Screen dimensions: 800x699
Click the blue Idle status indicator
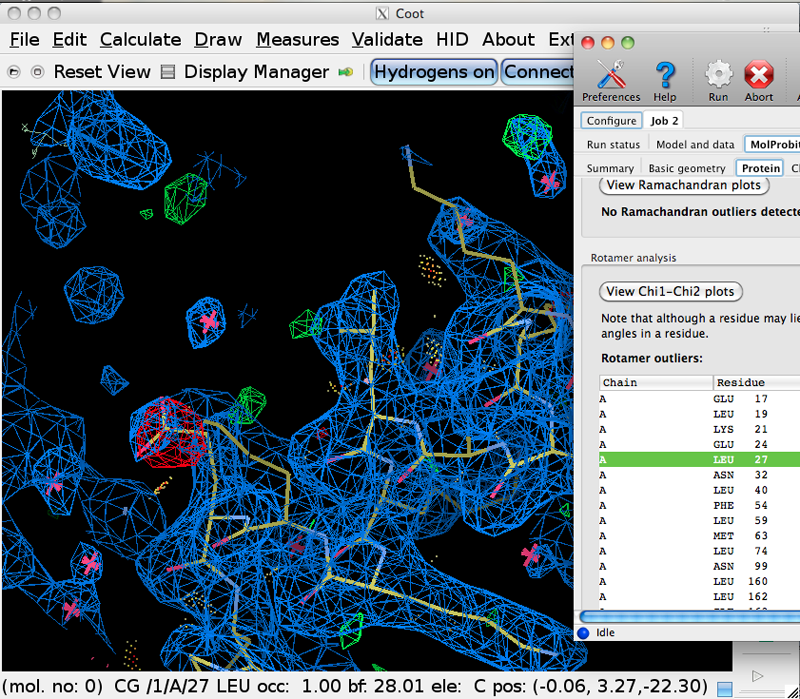585,632
